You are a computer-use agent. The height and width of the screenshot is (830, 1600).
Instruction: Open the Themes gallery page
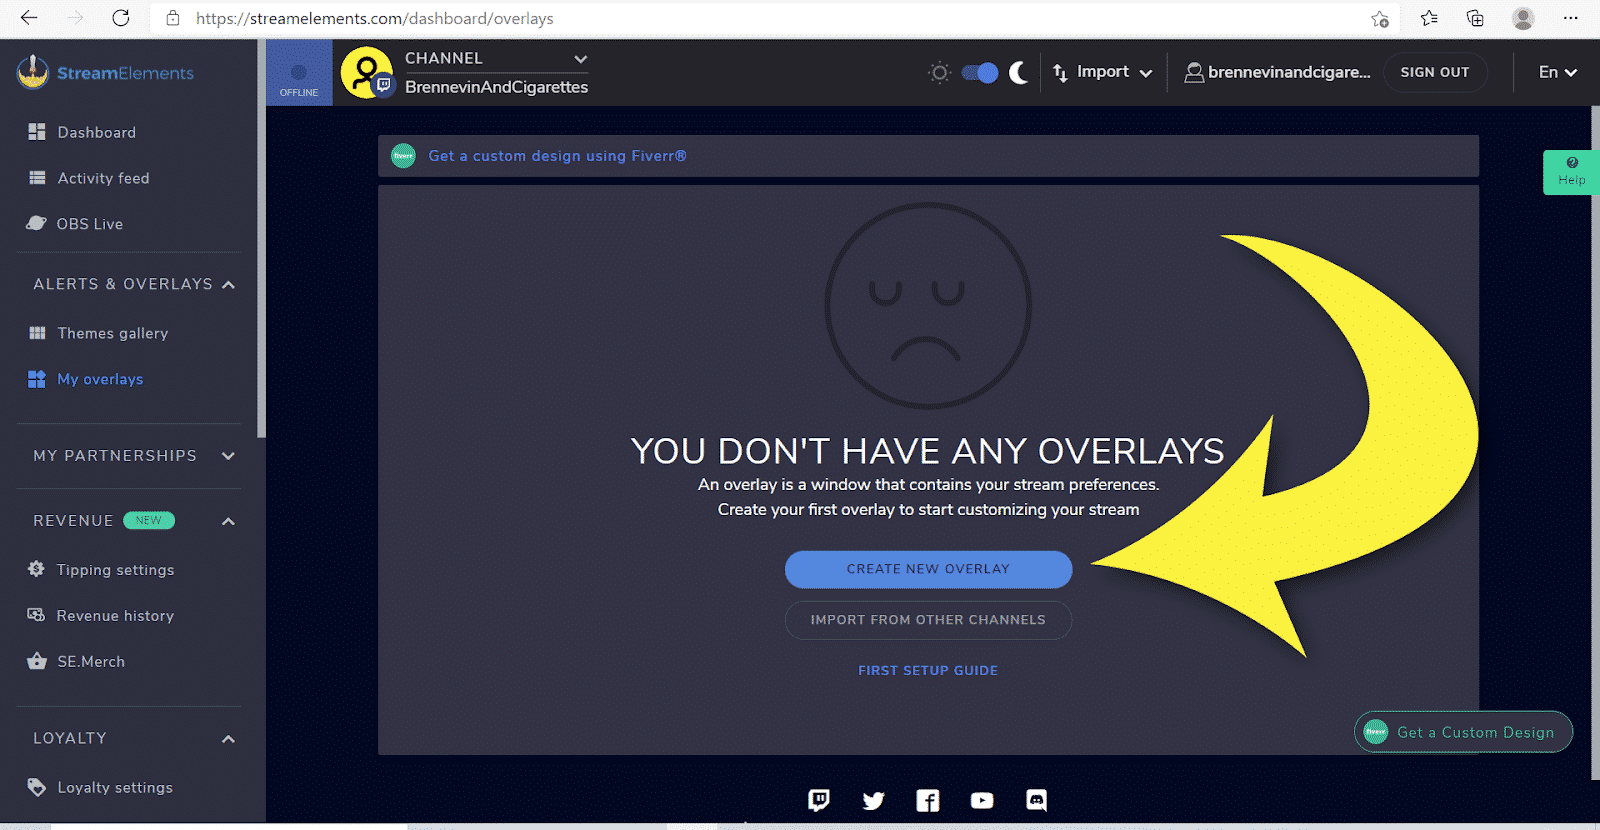point(113,333)
